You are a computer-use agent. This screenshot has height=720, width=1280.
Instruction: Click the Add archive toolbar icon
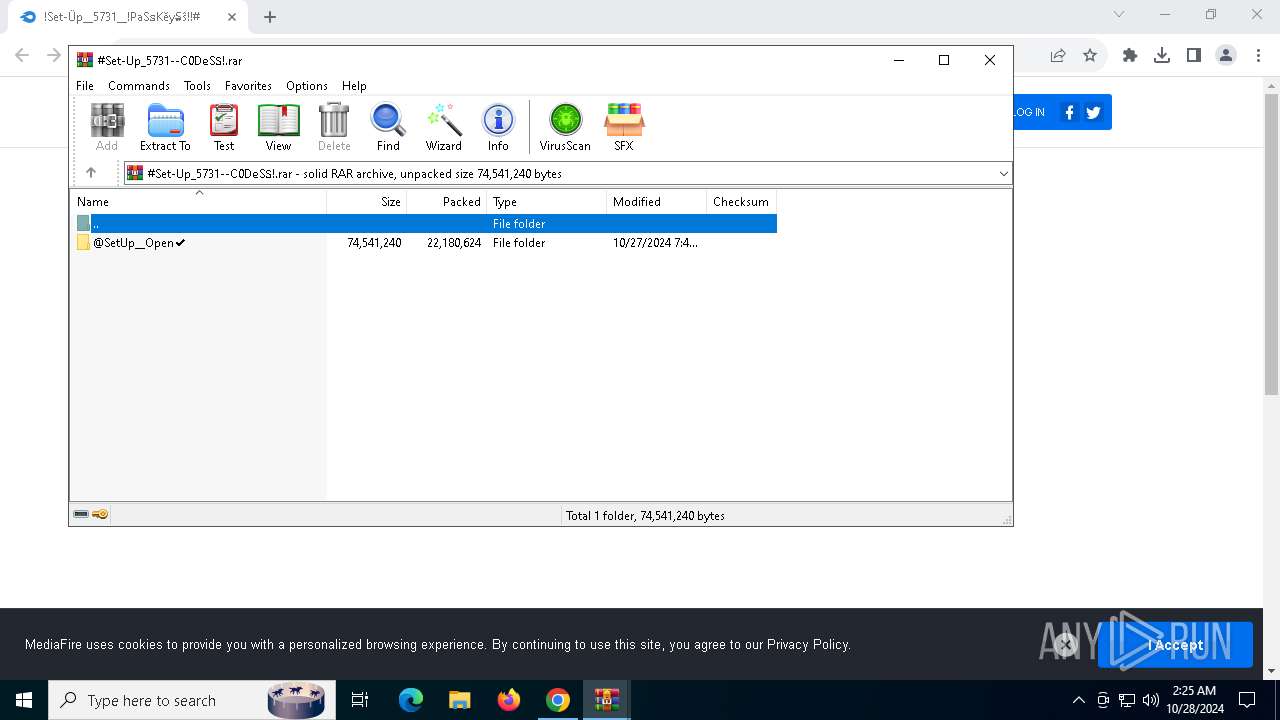(107, 127)
